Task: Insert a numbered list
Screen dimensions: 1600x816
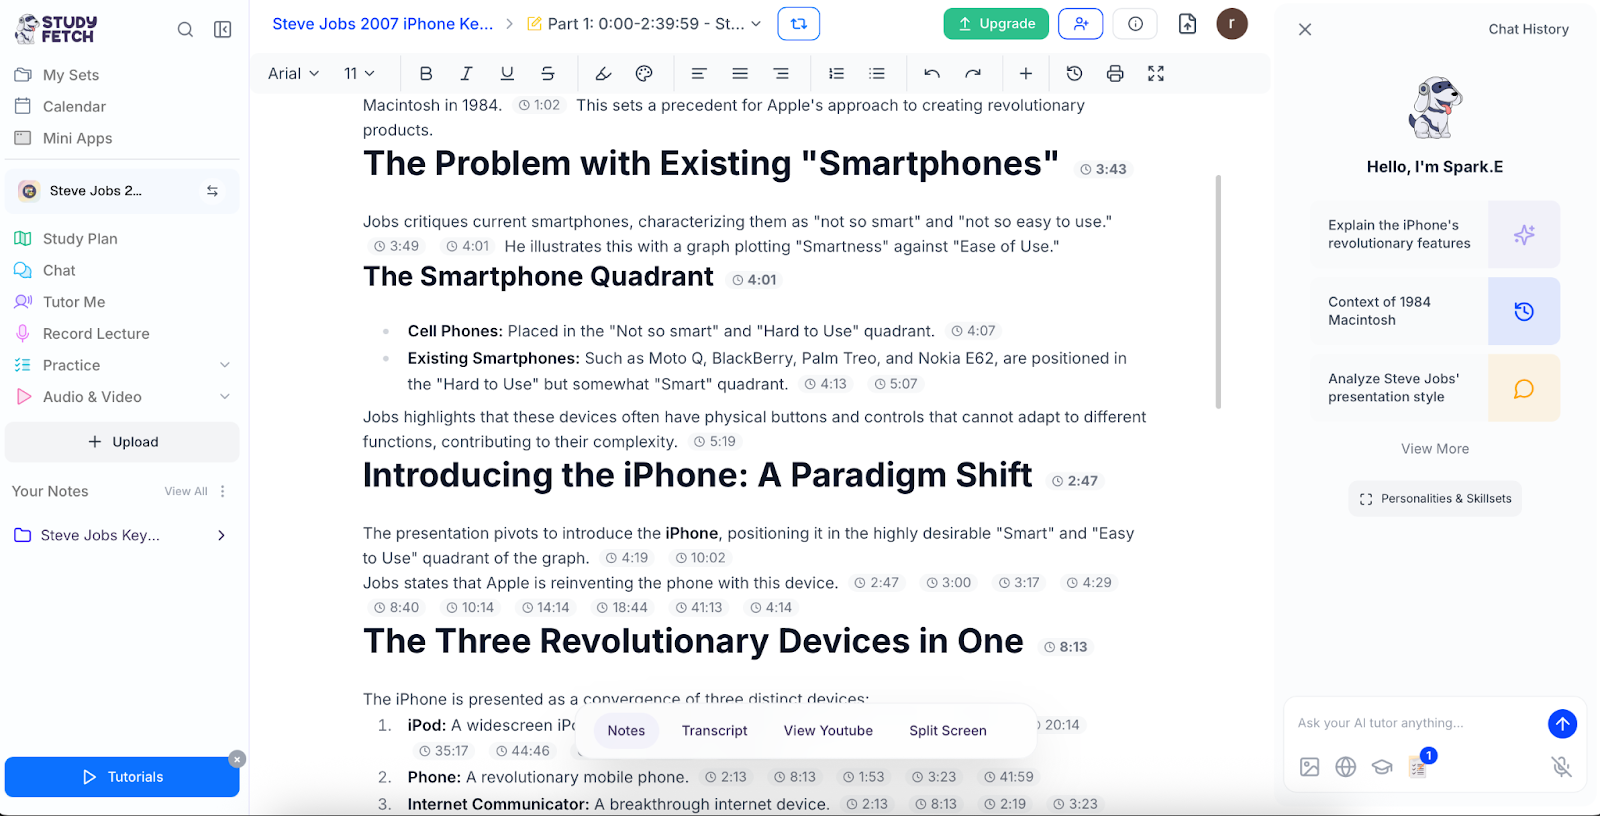Action: (836, 73)
